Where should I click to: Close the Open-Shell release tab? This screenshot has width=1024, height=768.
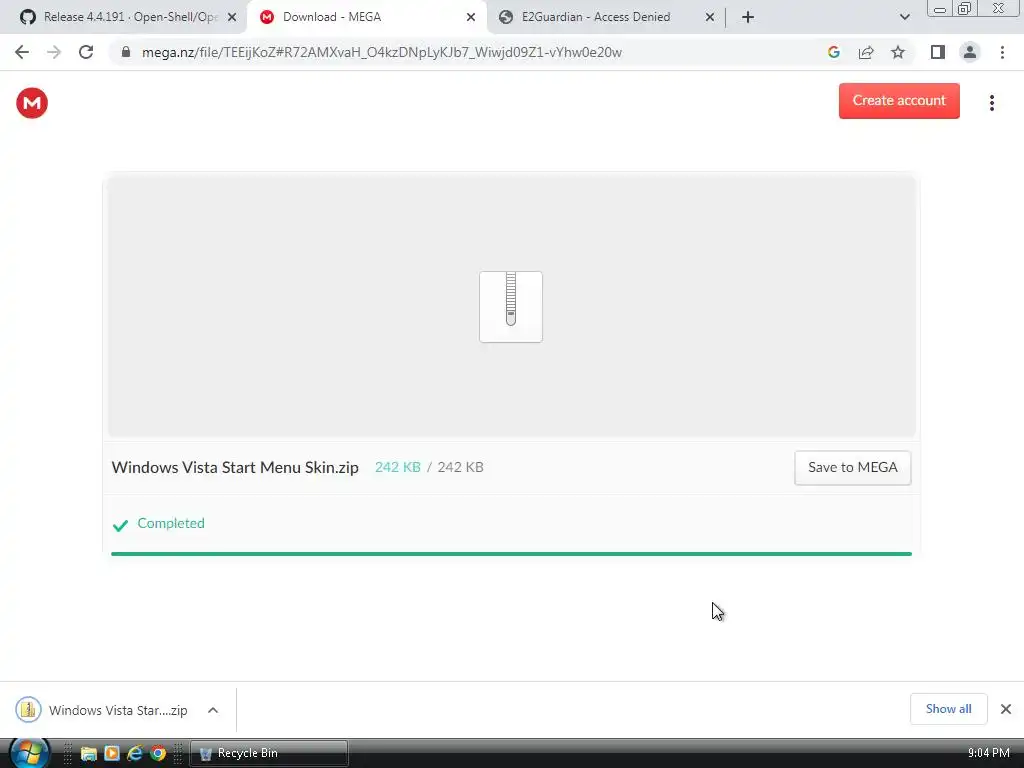coord(232,17)
